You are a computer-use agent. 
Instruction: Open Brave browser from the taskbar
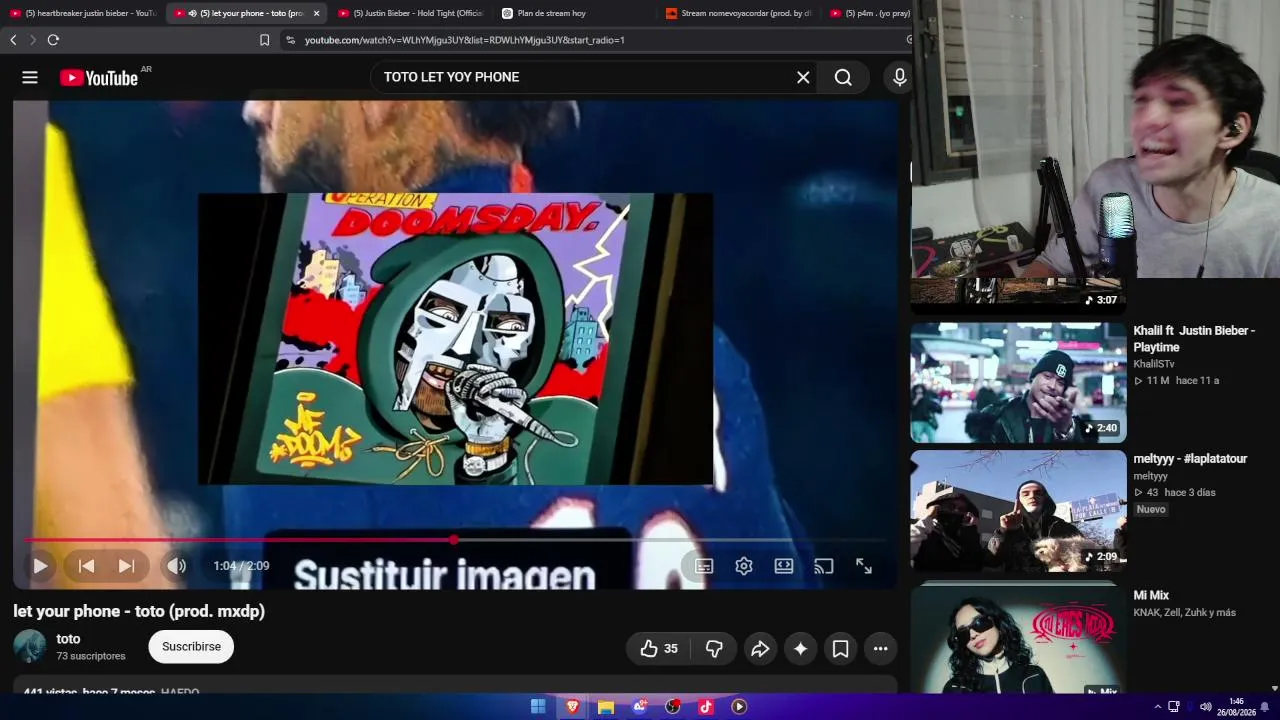(572, 707)
